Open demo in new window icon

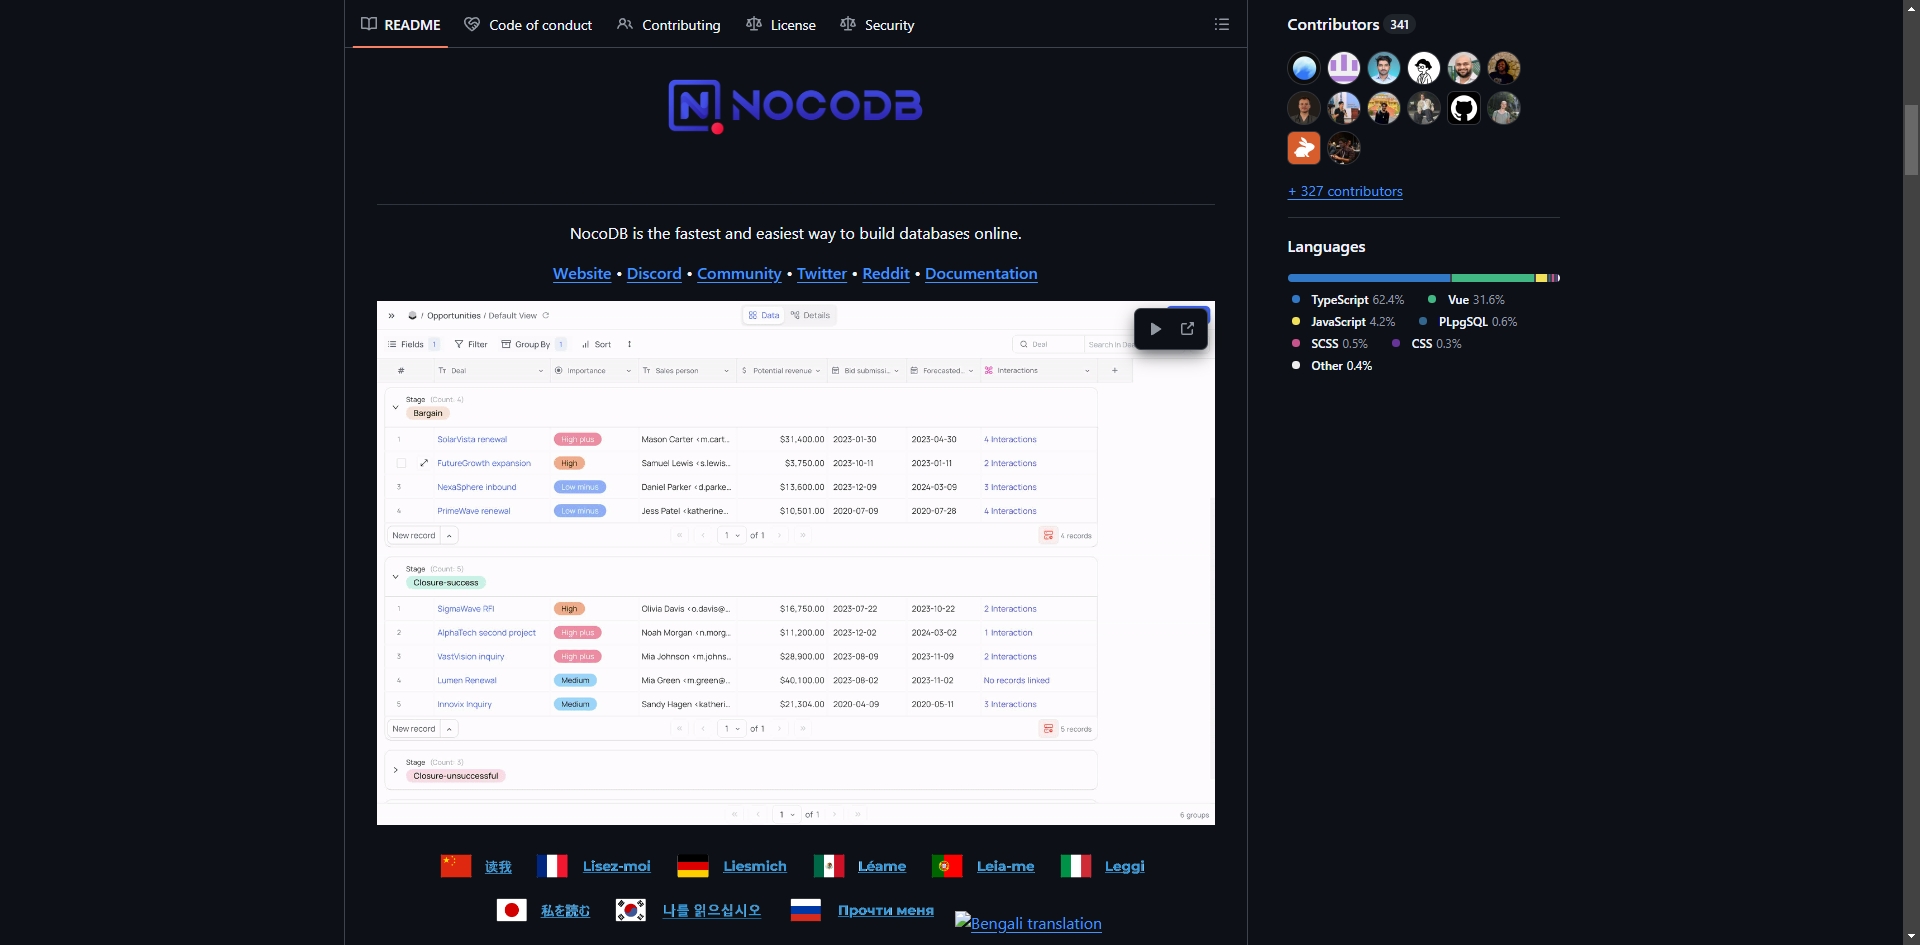[1187, 329]
